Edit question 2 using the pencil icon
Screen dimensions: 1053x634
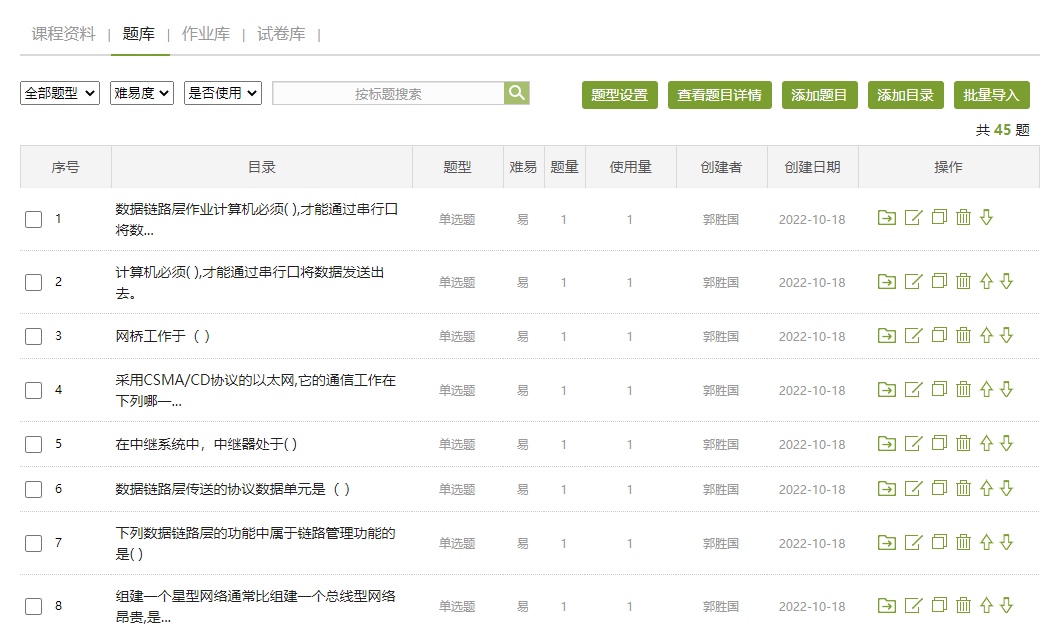coord(912,282)
